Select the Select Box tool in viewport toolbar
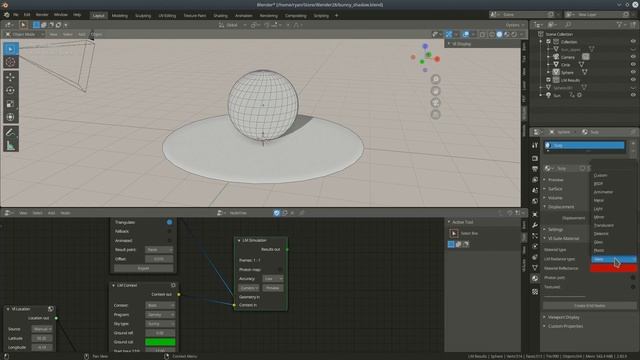640x360 pixels. click(x=11, y=49)
